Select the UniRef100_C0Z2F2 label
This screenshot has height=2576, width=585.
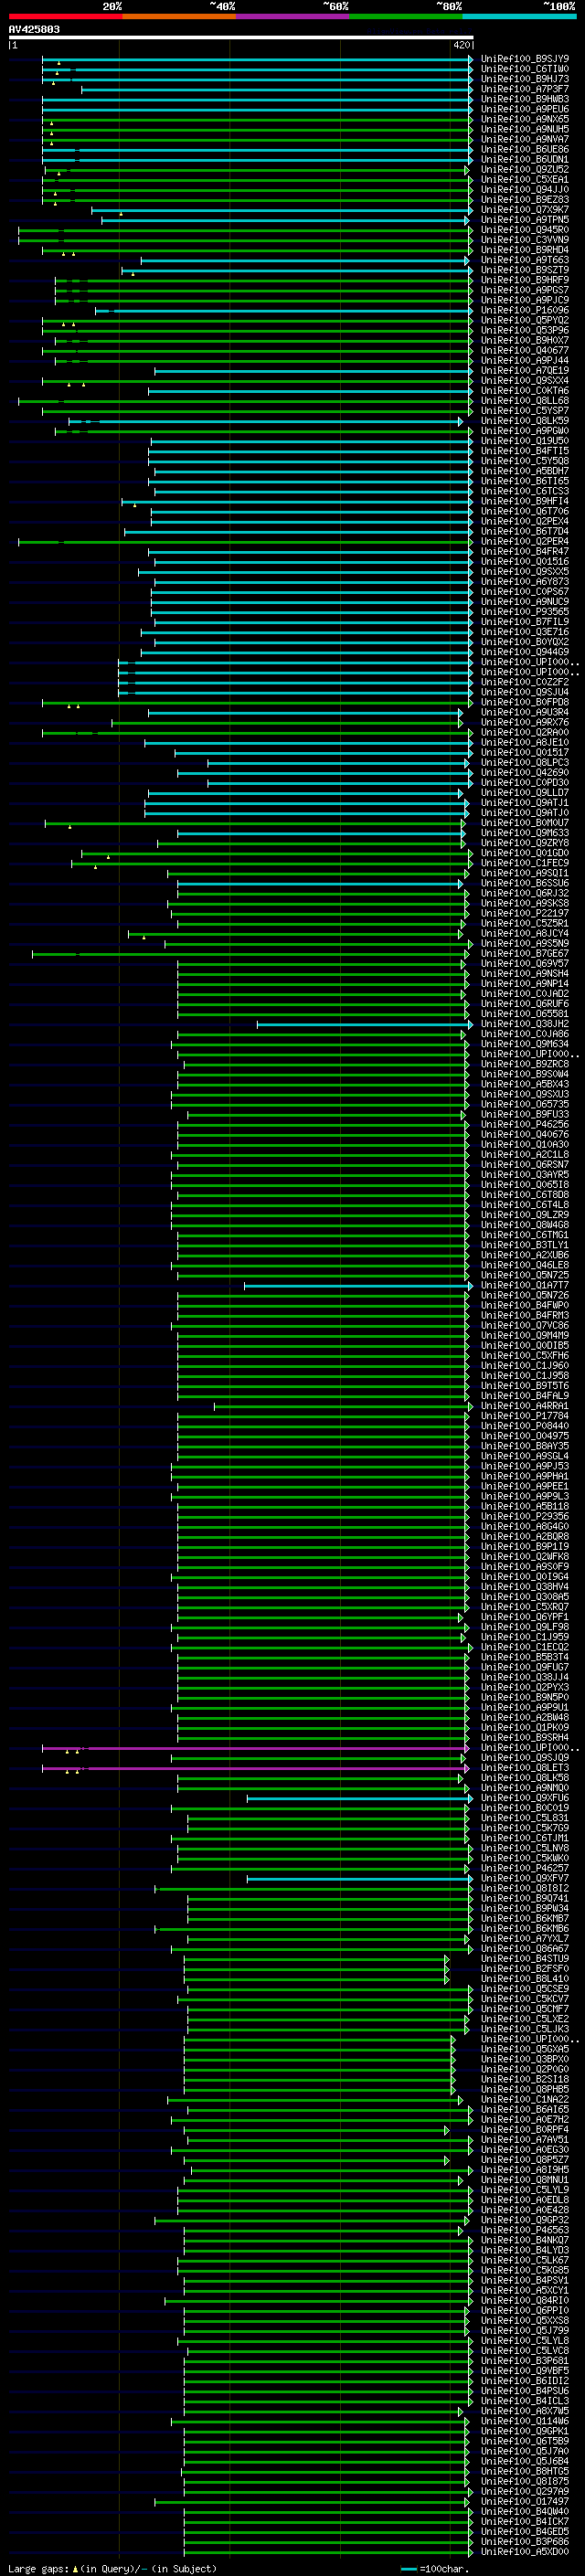click(x=525, y=682)
